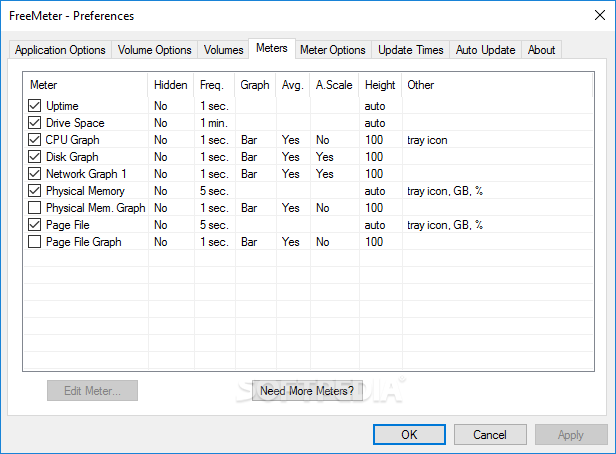The height and width of the screenshot is (454, 616).
Task: Select the Uptime row label
Action: click(62, 106)
